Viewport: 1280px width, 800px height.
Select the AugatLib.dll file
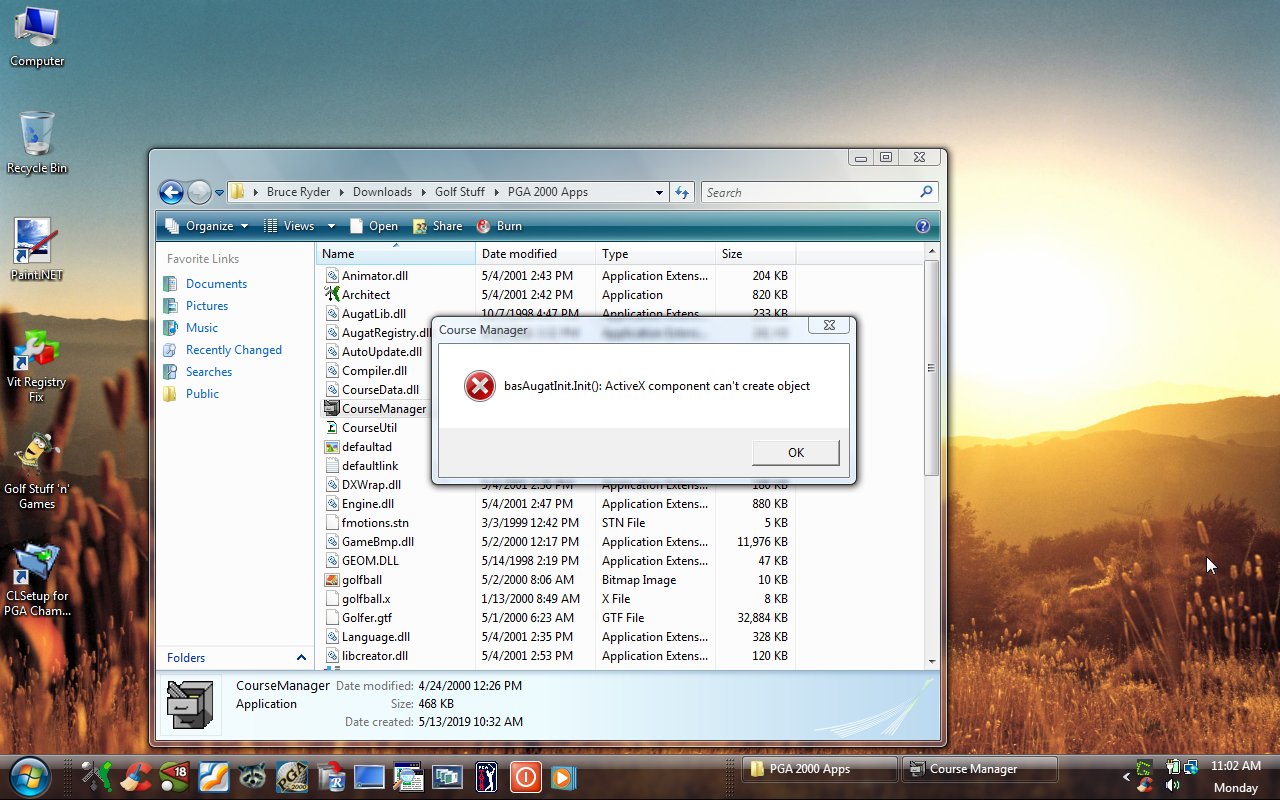(x=366, y=314)
